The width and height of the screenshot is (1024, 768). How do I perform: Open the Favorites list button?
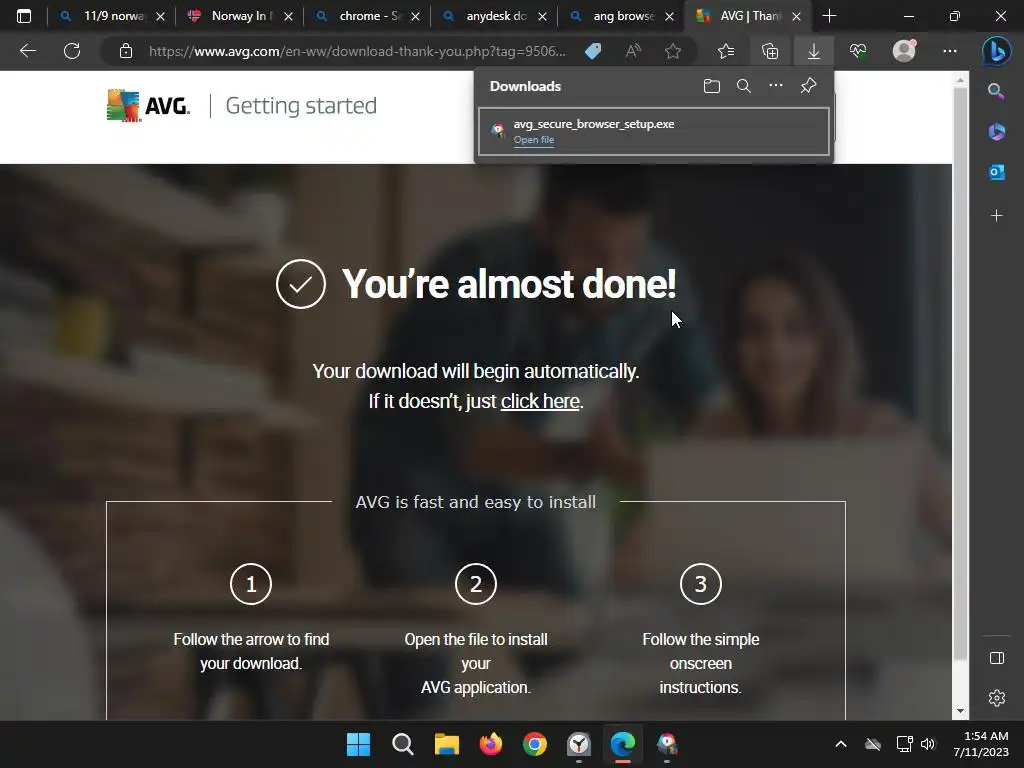pyautogui.click(x=726, y=51)
